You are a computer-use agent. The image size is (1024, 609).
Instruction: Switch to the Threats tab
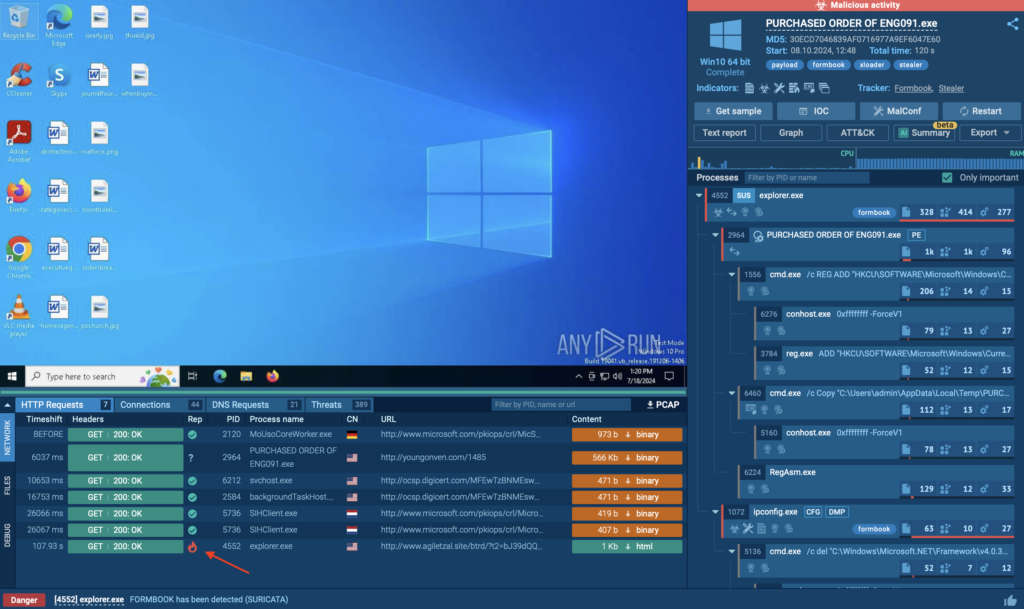click(x=340, y=405)
